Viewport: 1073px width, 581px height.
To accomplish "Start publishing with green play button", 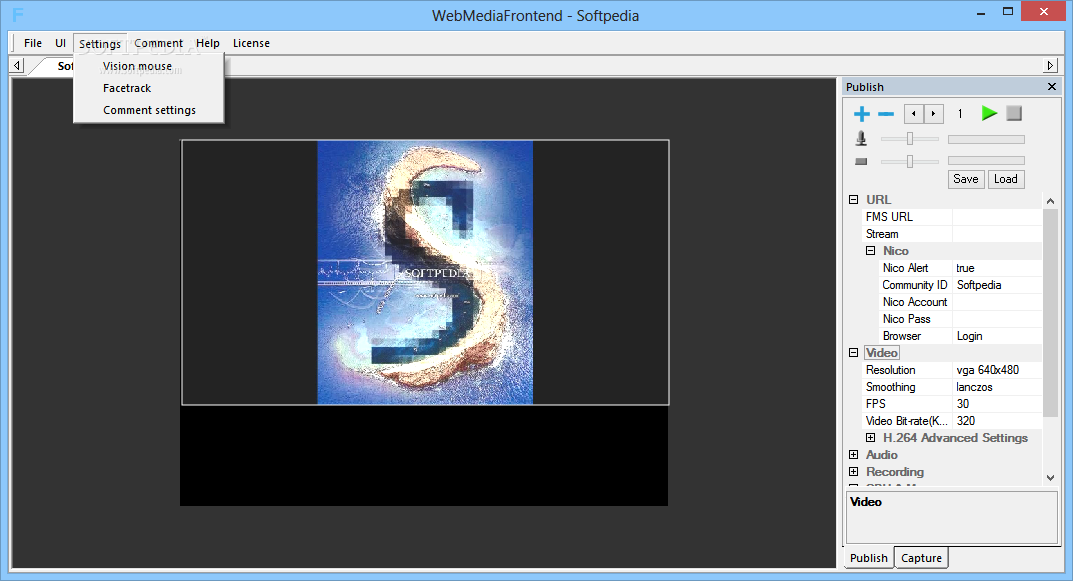I will [x=989, y=114].
